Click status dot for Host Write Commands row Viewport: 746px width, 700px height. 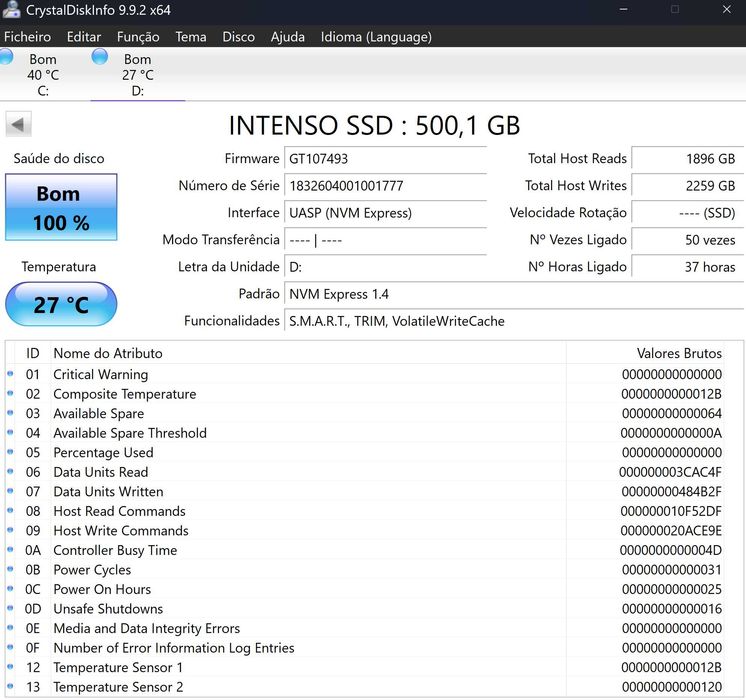coord(10,530)
